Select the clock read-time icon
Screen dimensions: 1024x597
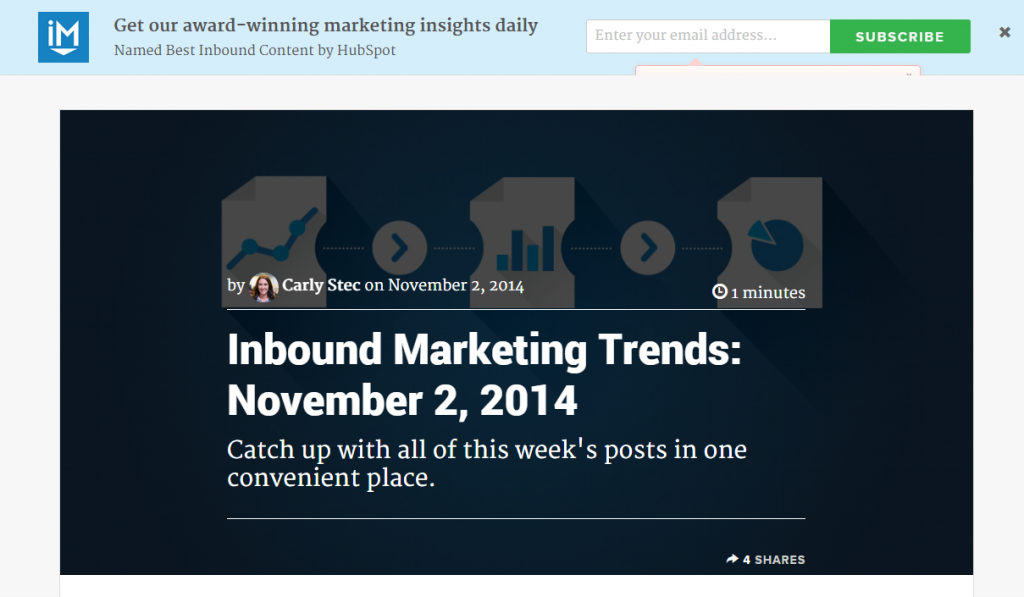point(719,292)
